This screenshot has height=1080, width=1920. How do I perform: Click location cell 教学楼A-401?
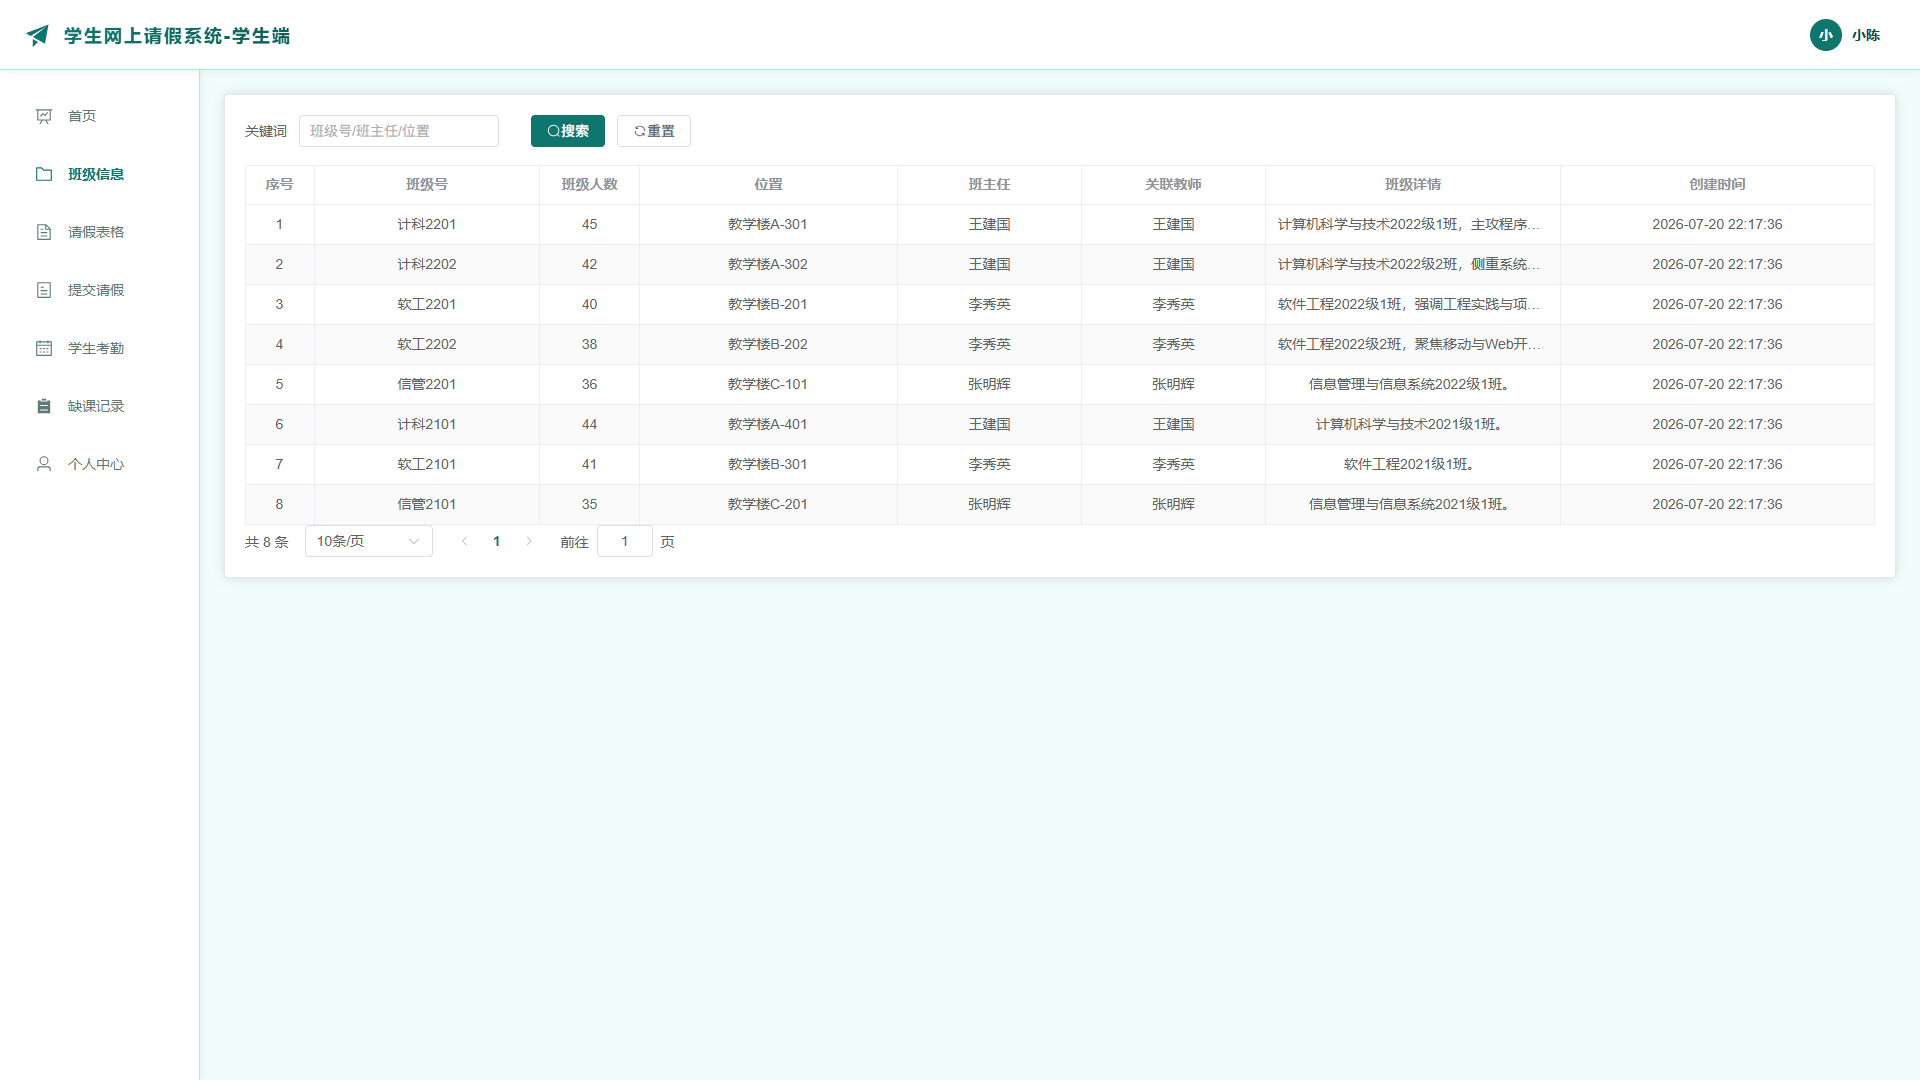(768, 424)
